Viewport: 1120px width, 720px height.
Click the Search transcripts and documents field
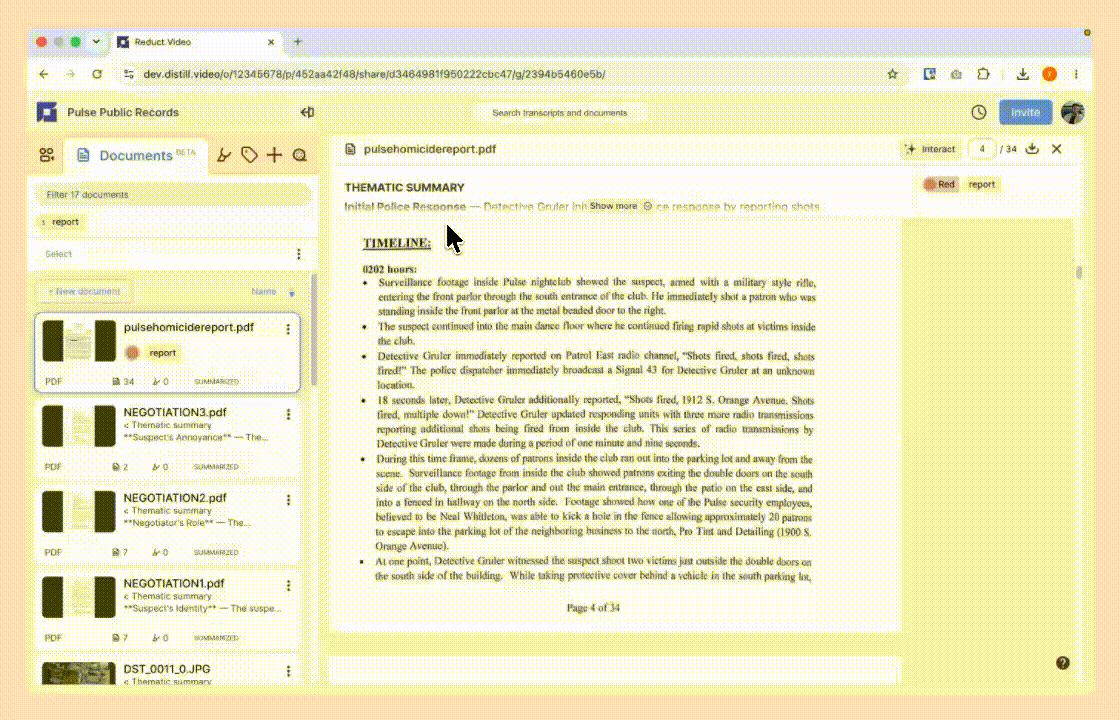[559, 113]
